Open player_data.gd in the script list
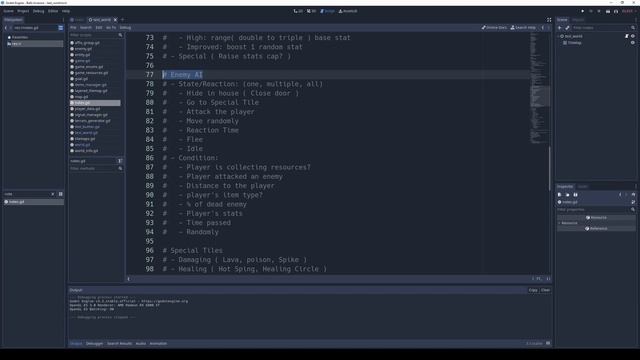Screen dimensions: 640x360 pyautogui.click(x=87, y=109)
